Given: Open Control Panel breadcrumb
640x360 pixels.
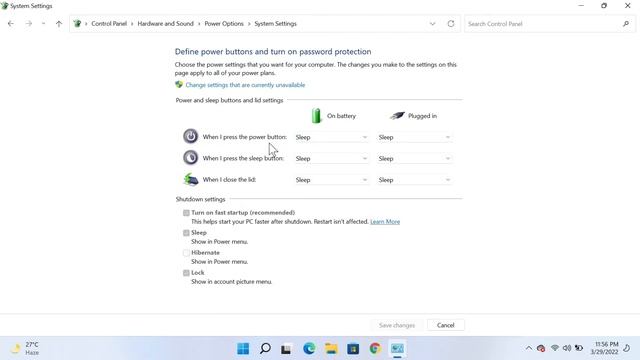Looking at the screenshot, I should tap(109, 24).
